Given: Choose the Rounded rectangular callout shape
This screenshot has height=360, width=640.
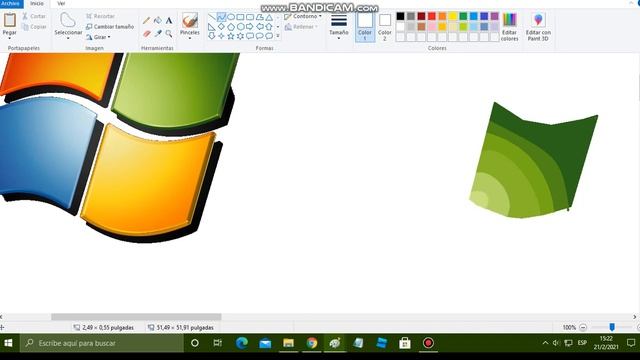Looking at the screenshot, I should [250, 36].
